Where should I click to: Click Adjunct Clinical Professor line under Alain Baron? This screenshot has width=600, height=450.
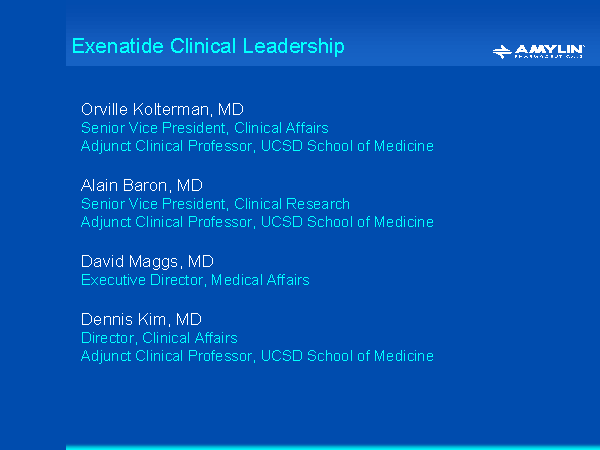click(257, 222)
